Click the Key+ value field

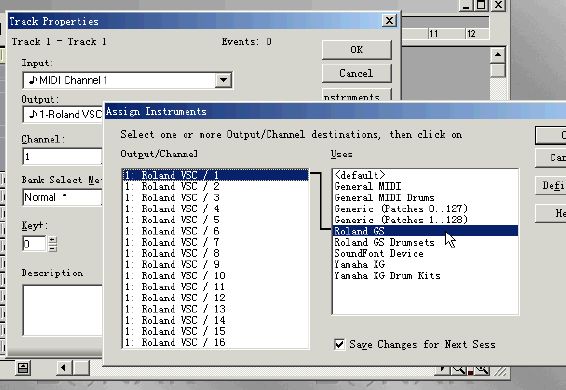tap(34, 244)
